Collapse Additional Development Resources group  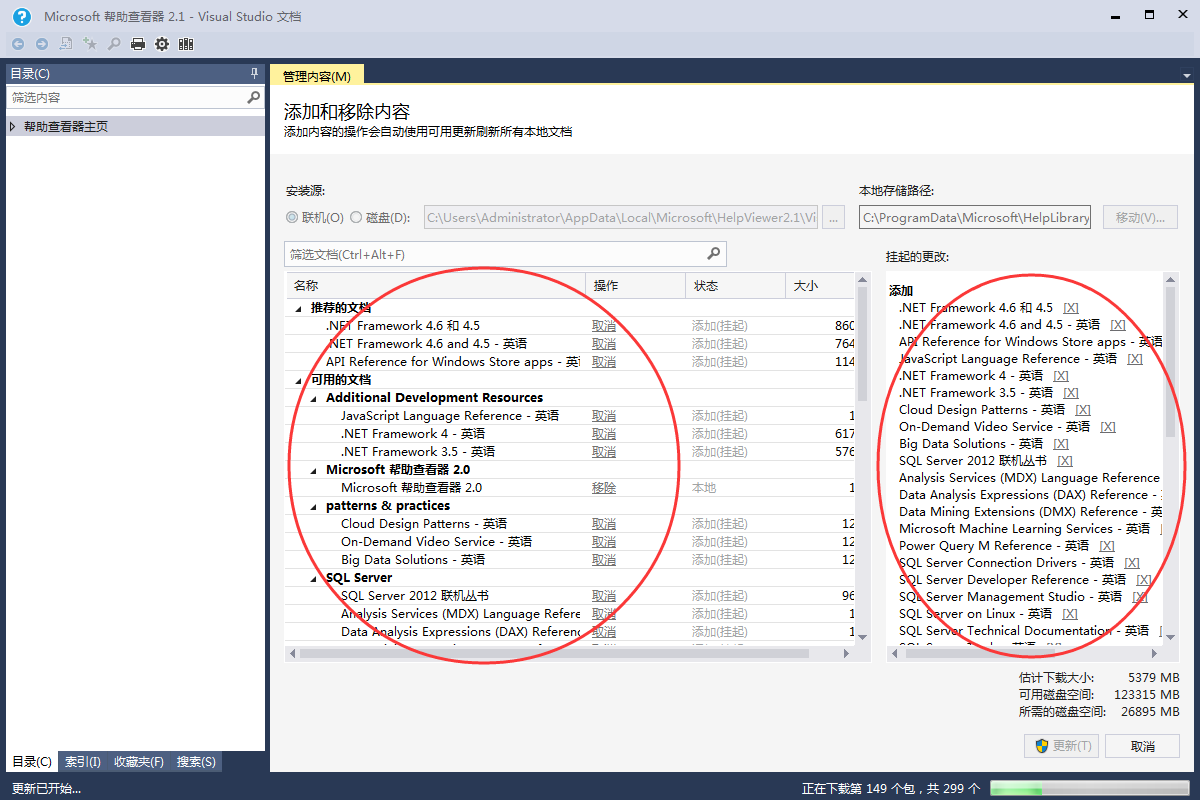click(314, 398)
